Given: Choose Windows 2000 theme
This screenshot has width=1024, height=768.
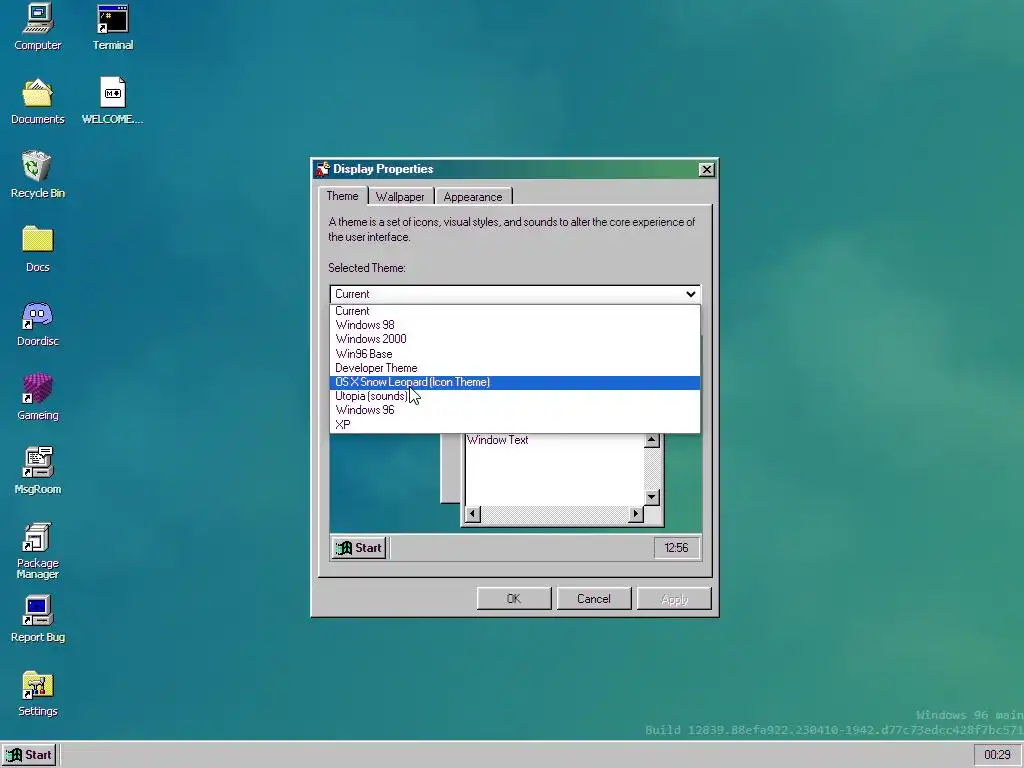Looking at the screenshot, I should (515, 339).
